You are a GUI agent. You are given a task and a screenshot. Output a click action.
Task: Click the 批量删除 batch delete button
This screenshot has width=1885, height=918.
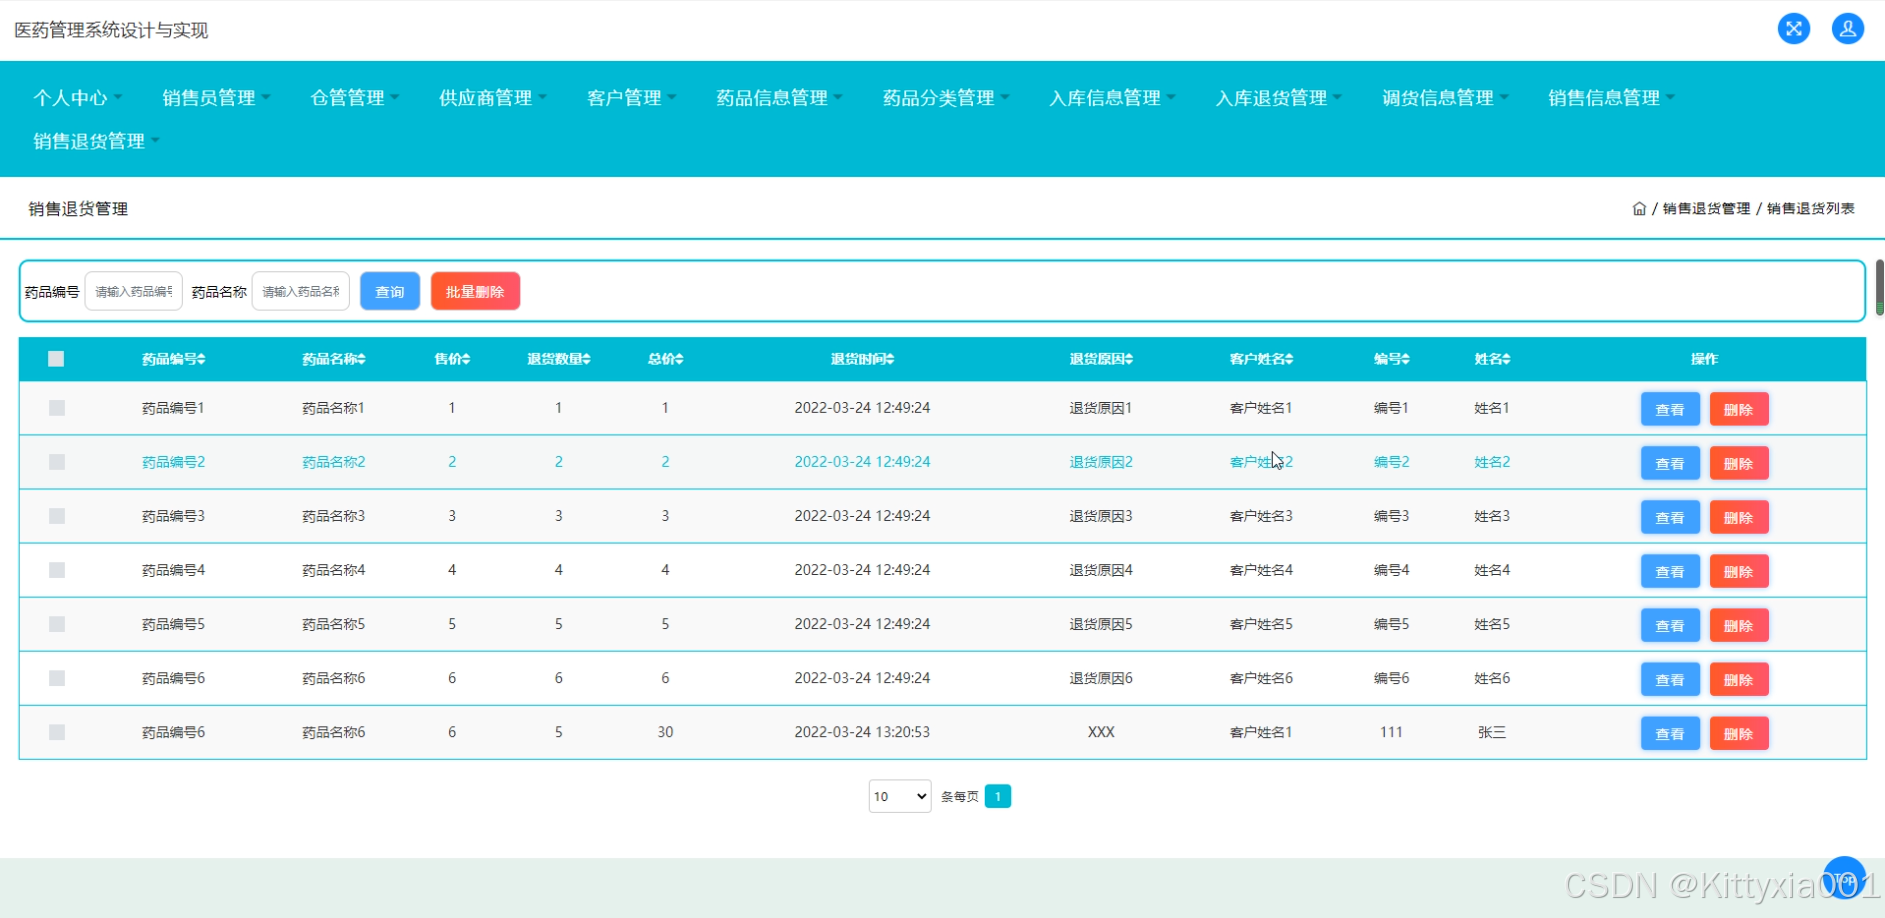tap(475, 291)
